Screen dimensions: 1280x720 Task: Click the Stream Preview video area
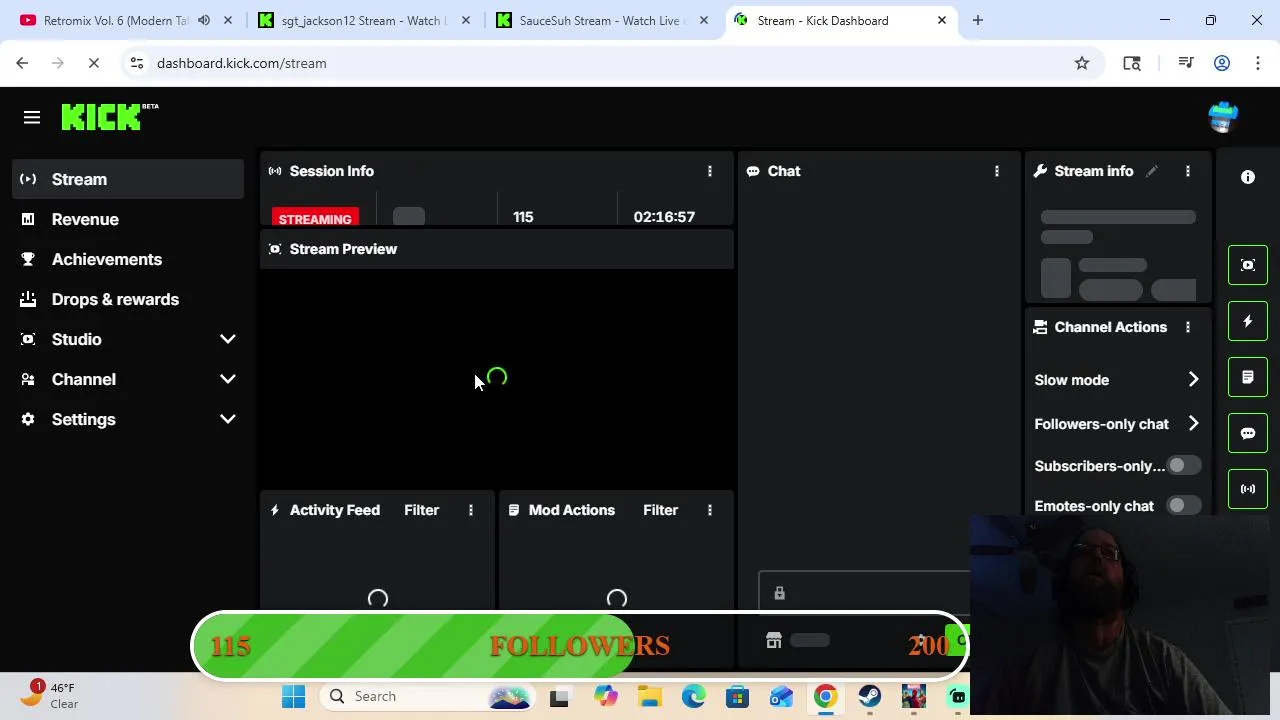coord(497,379)
